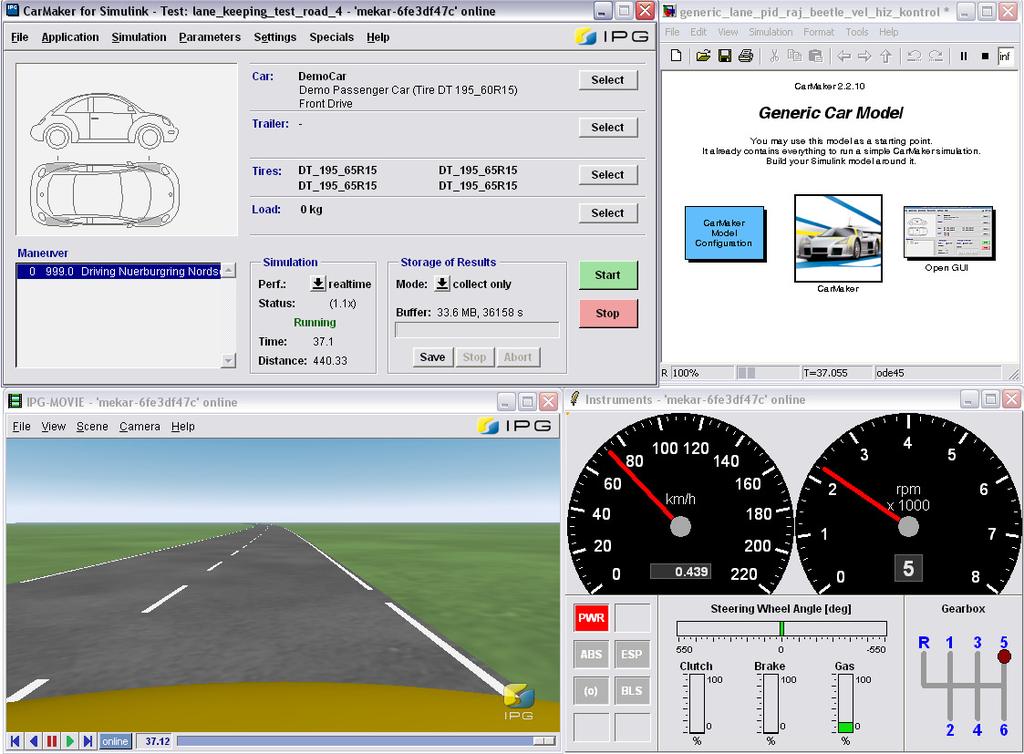
Task: Open the Mode collect only dropdown
Action: pyautogui.click(x=442, y=283)
